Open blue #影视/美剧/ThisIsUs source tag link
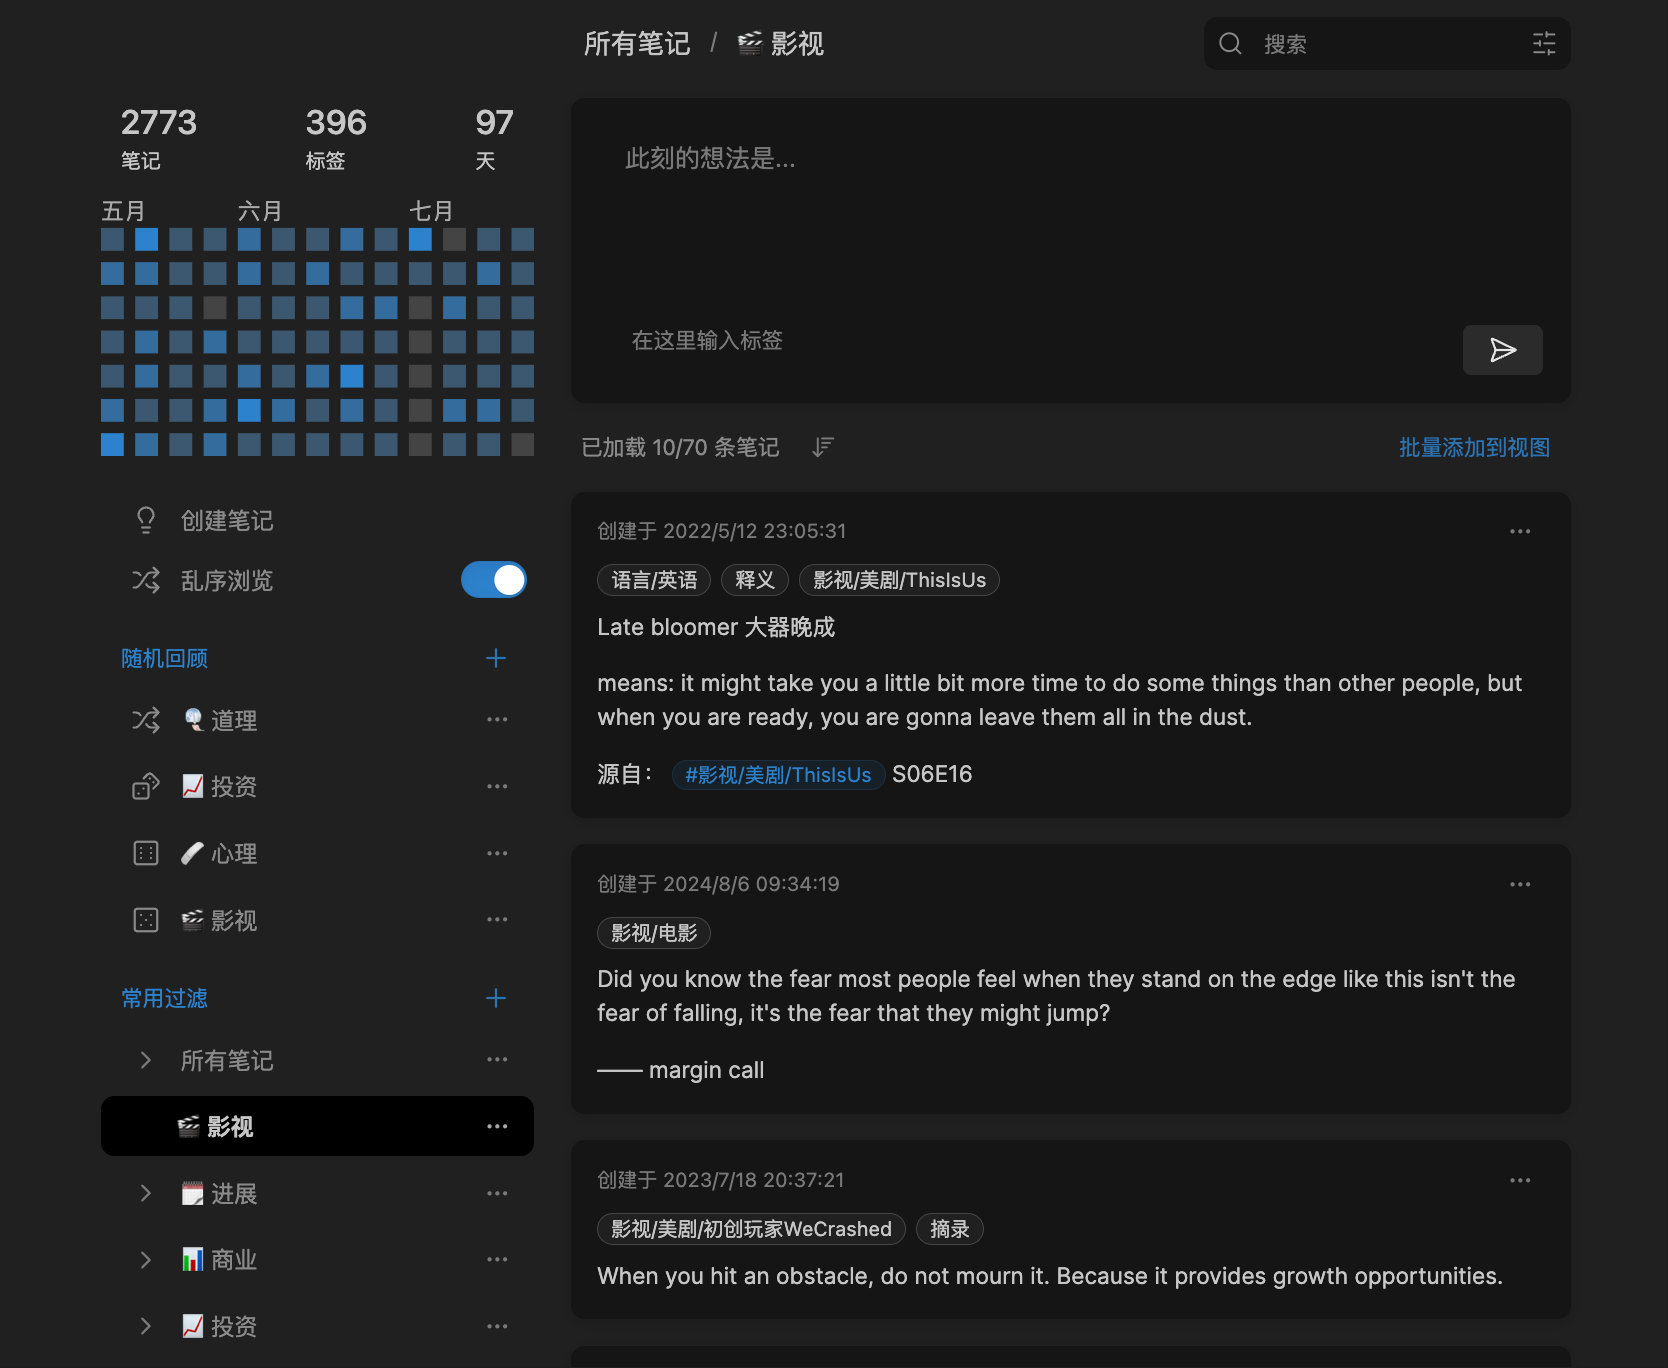 point(778,775)
